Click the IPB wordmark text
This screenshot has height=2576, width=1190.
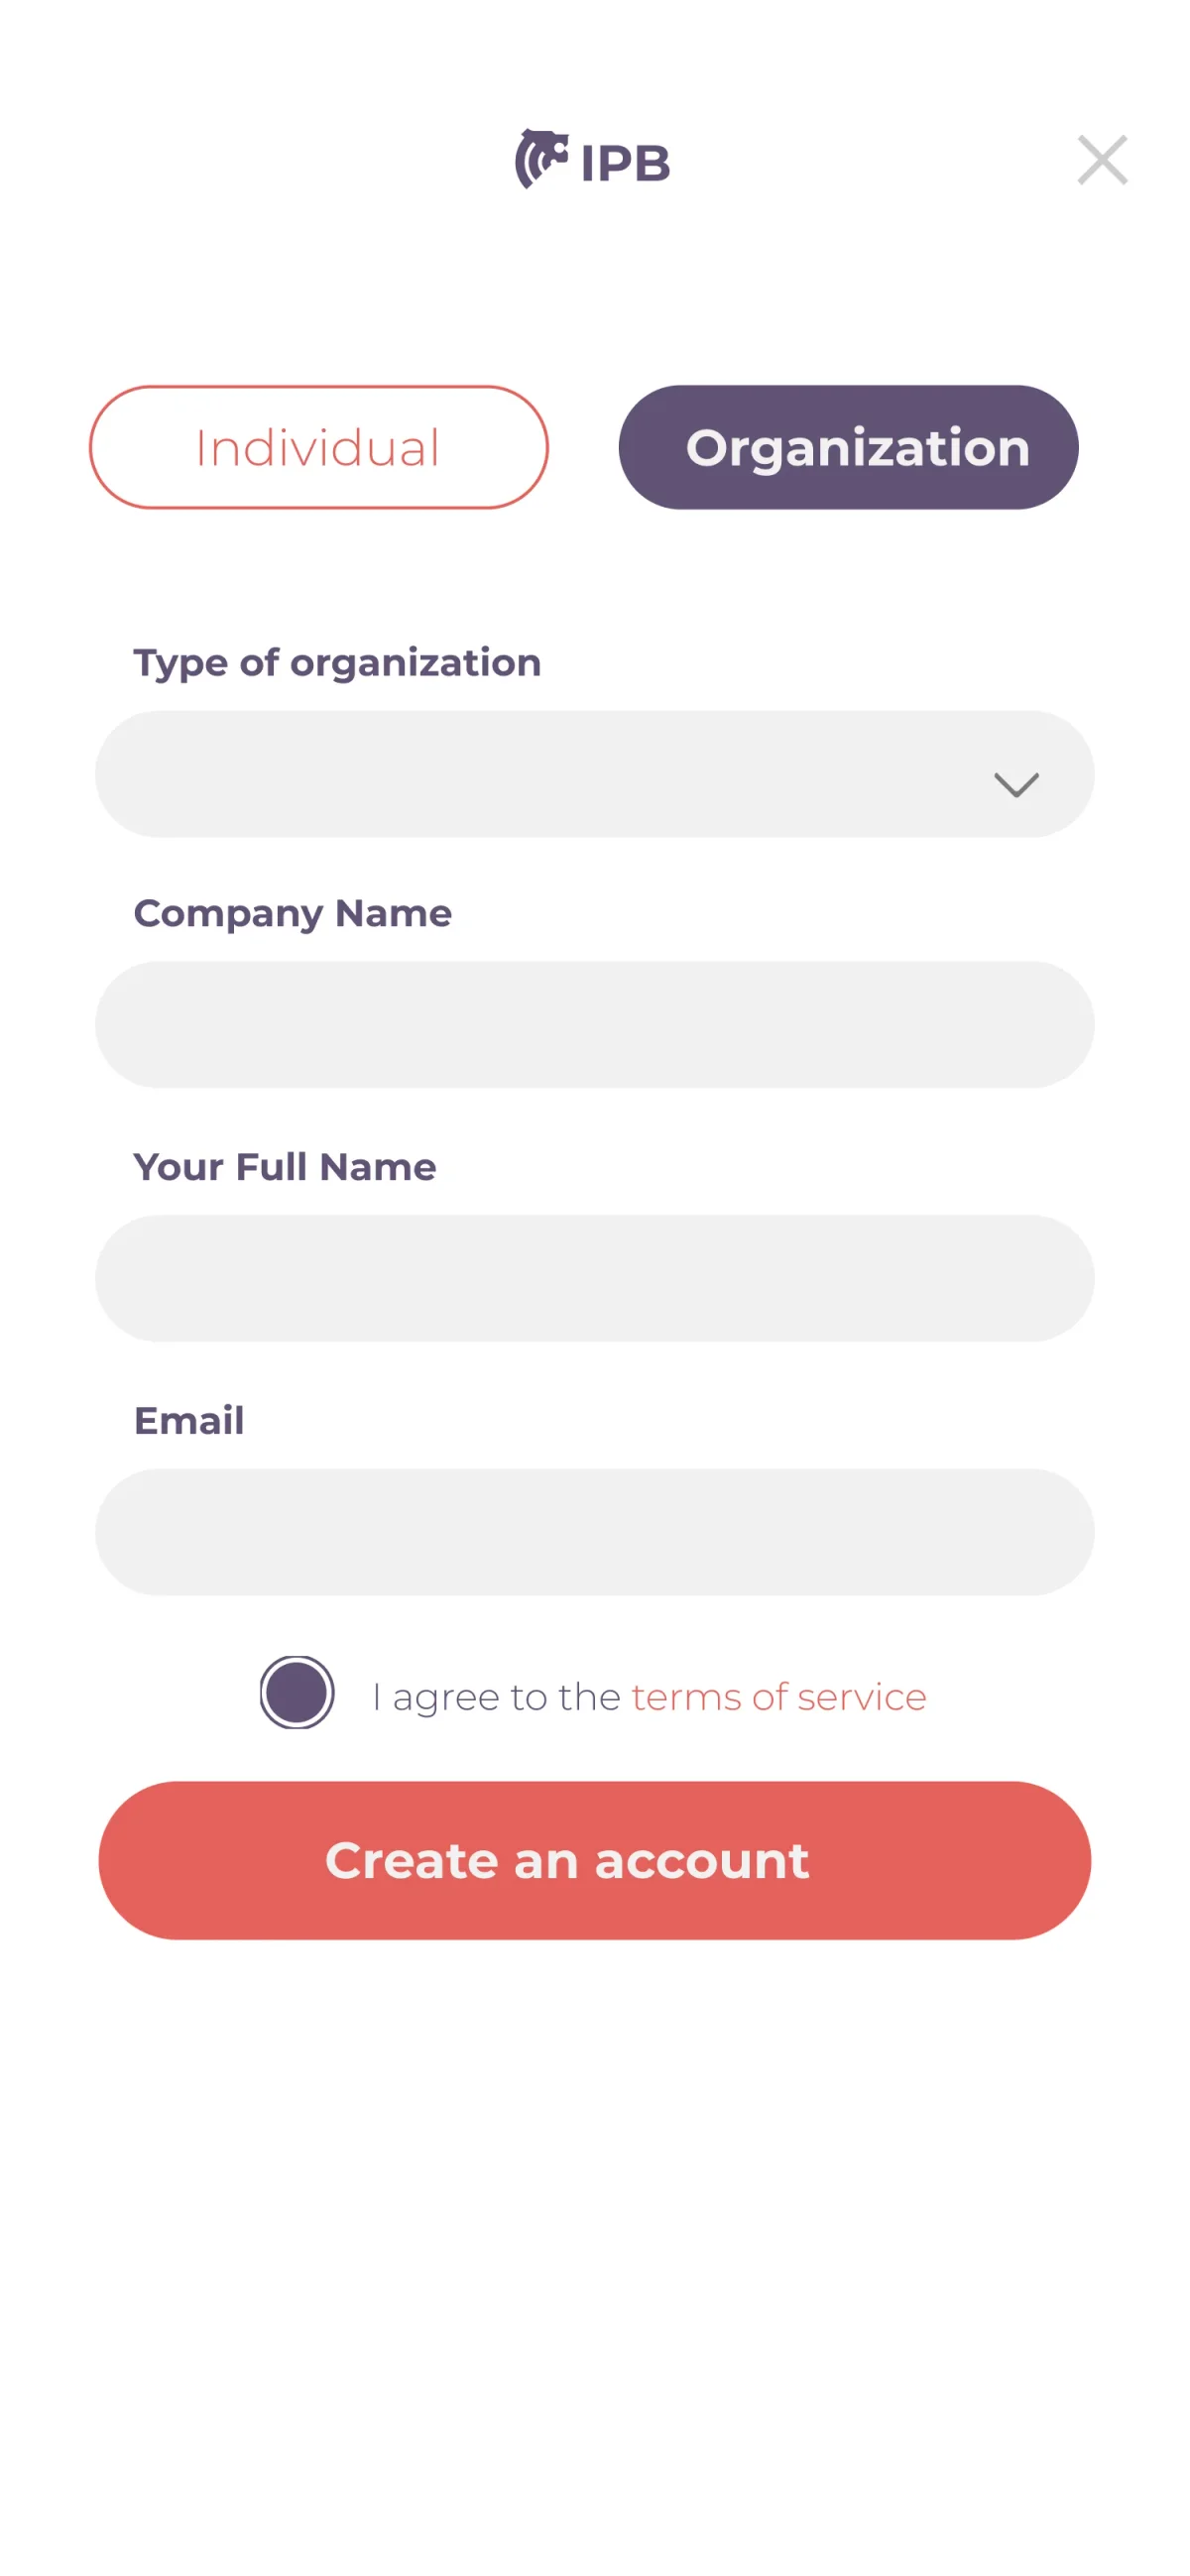coord(625,164)
